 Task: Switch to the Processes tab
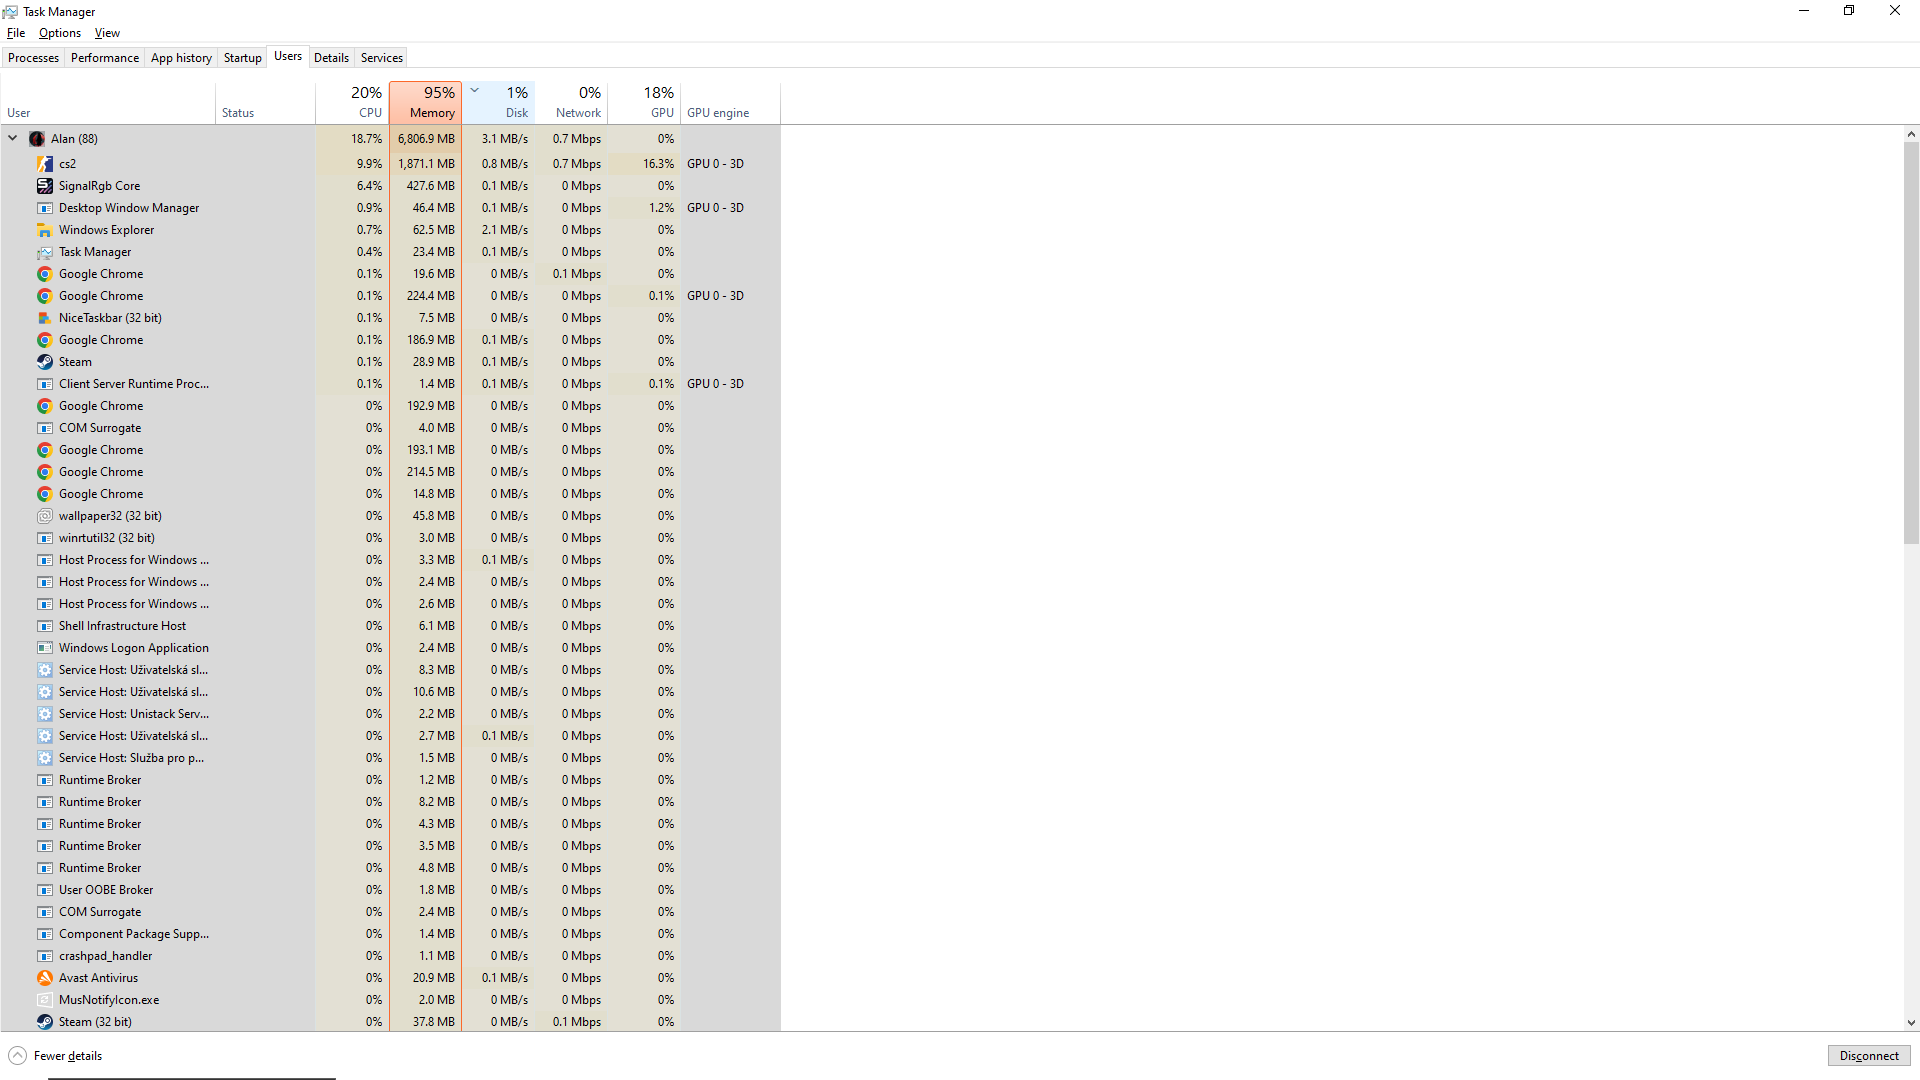[x=33, y=58]
